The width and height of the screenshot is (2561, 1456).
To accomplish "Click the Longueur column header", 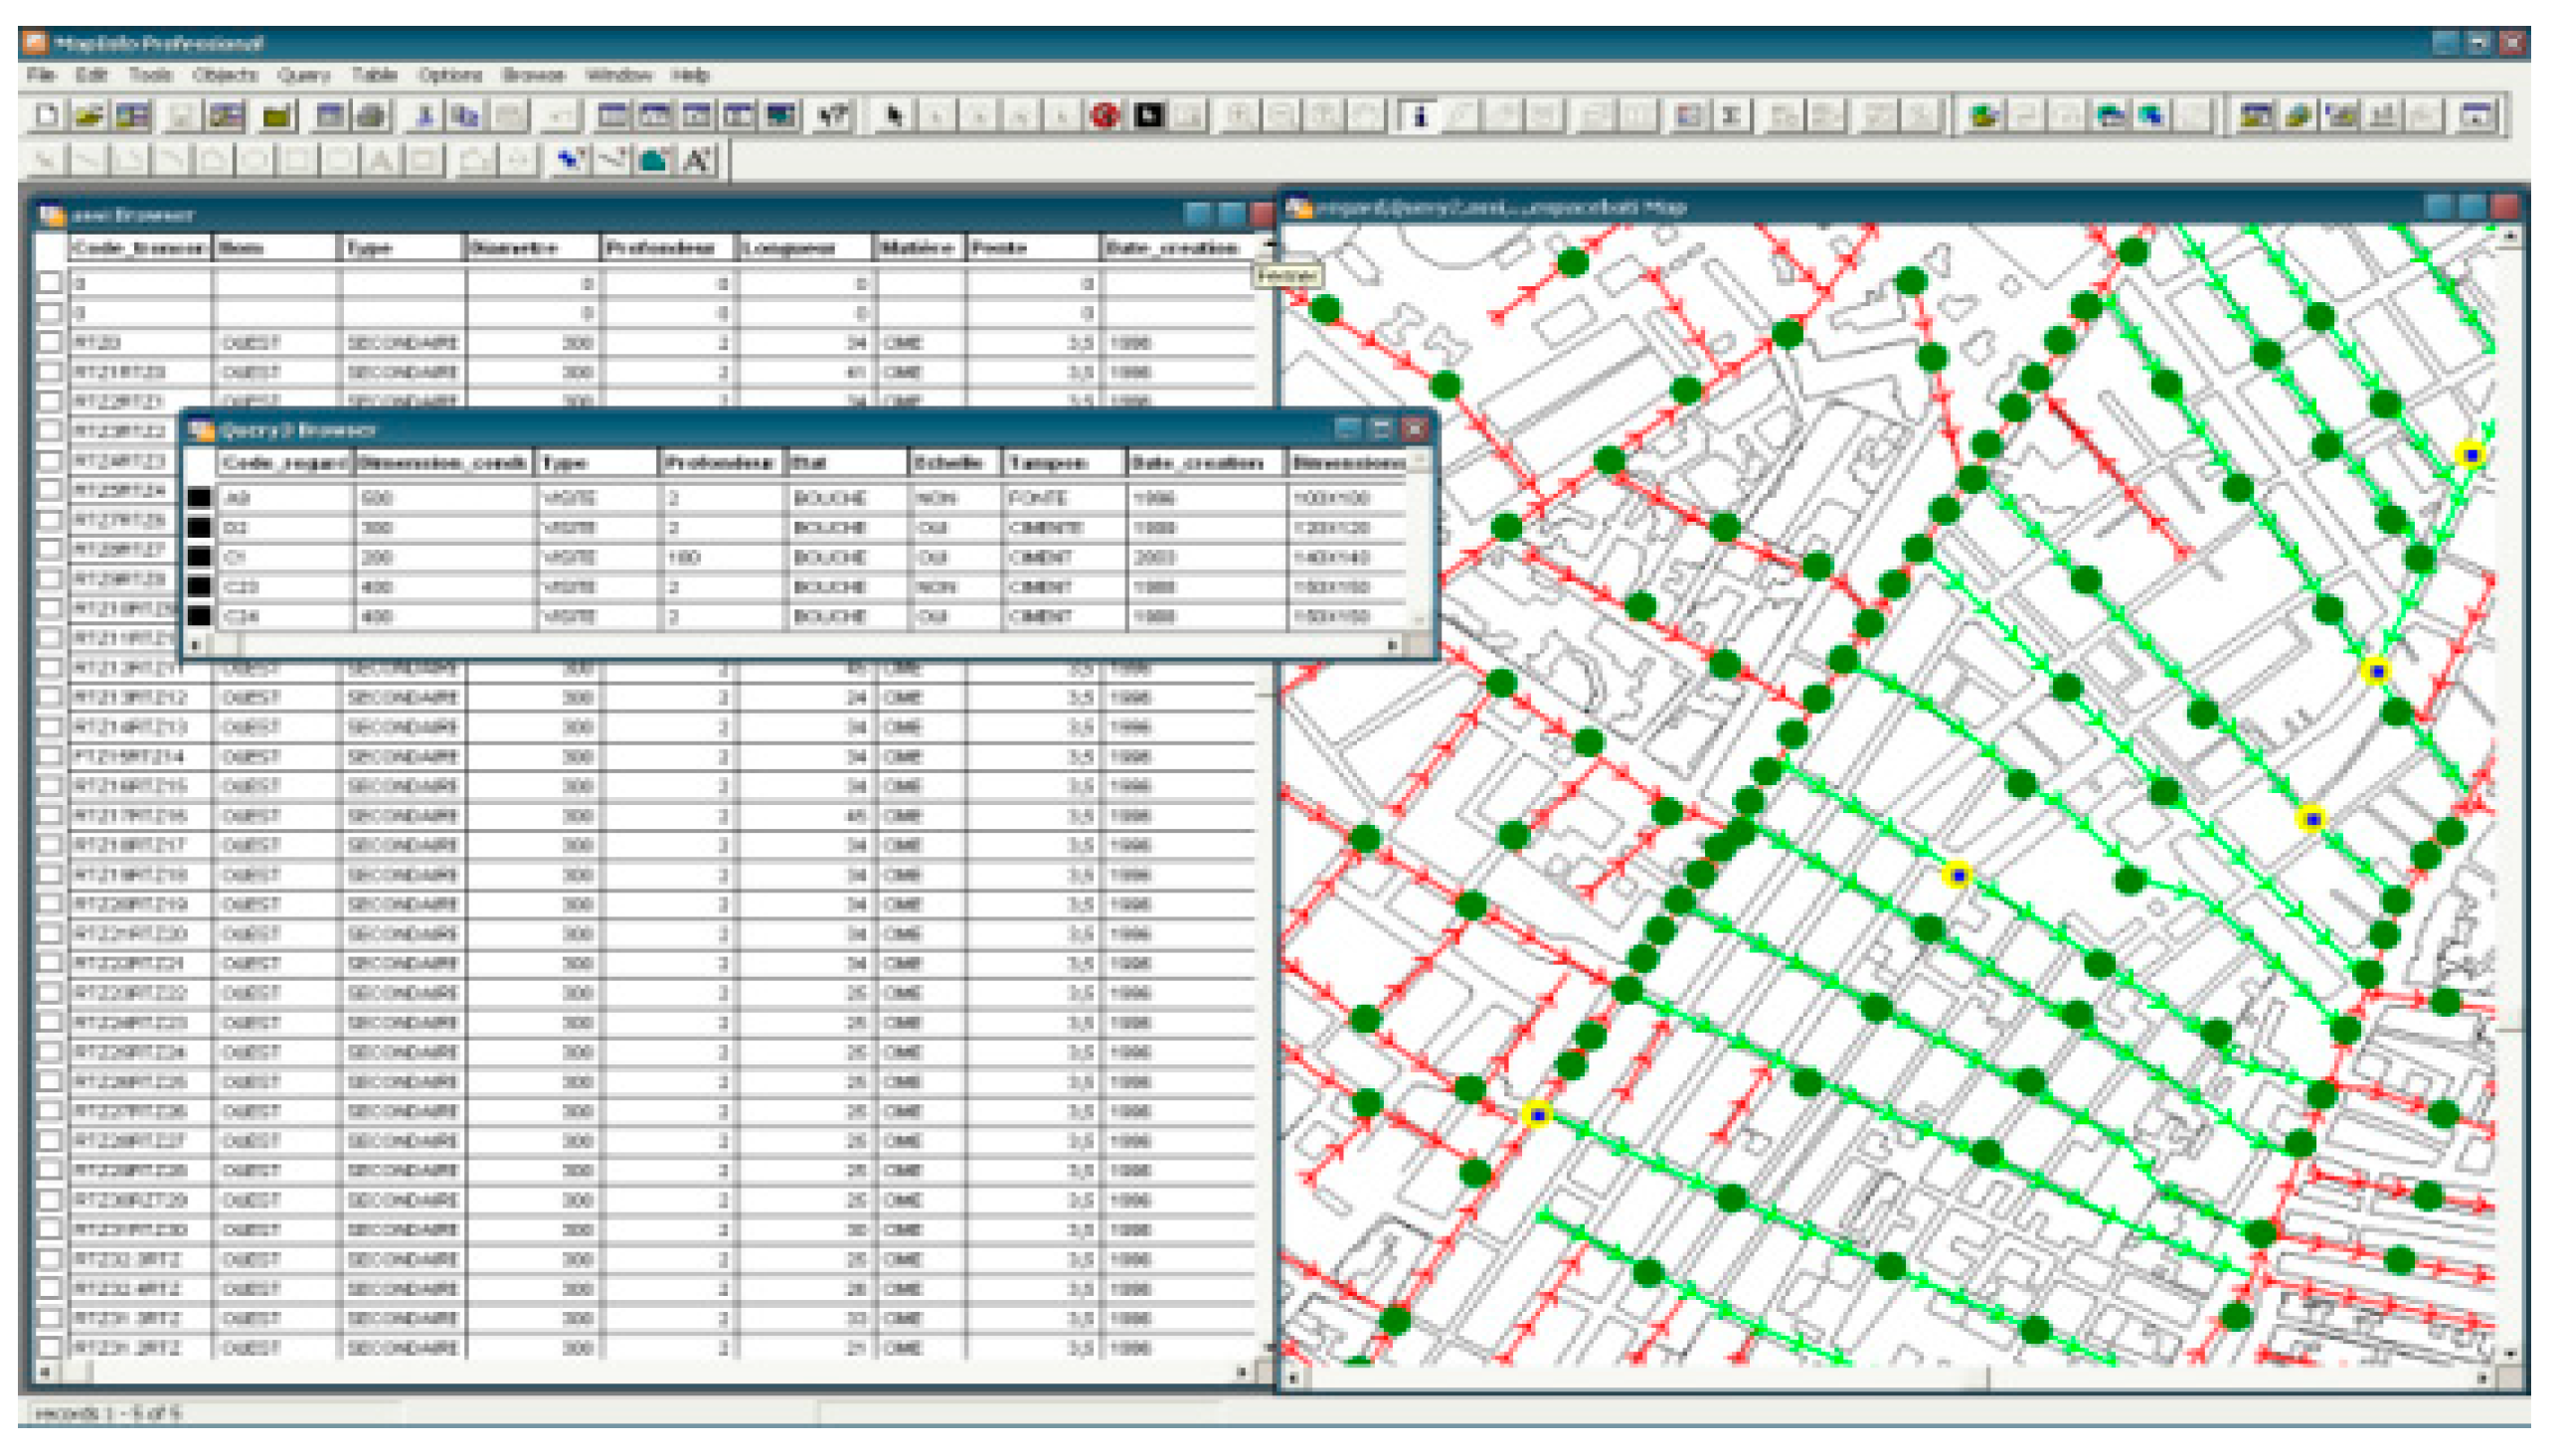I will 806,248.
